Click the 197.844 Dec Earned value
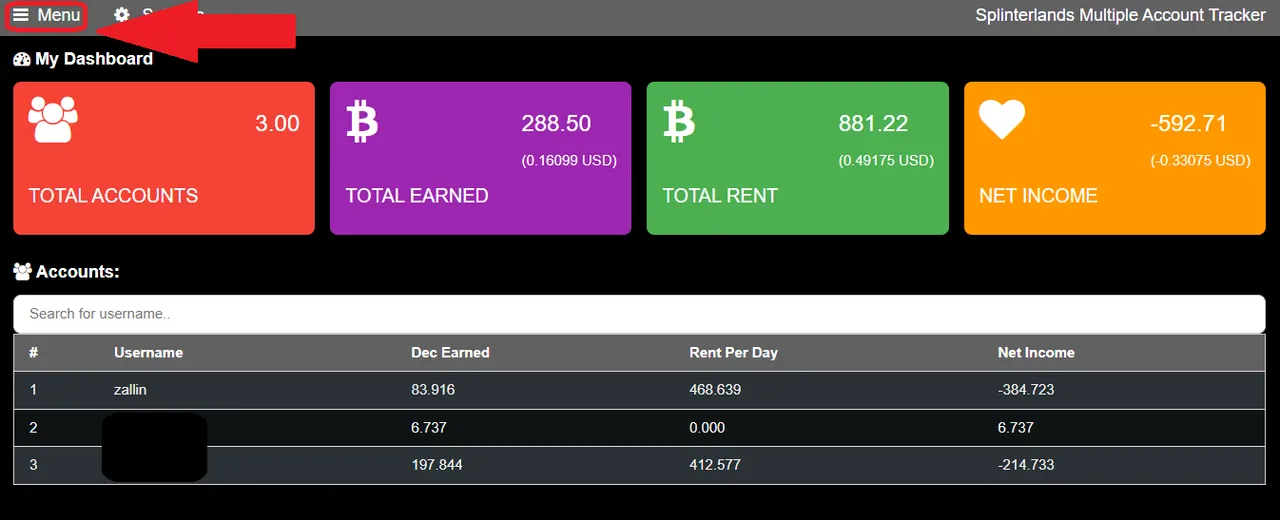The image size is (1280, 520). [437, 465]
